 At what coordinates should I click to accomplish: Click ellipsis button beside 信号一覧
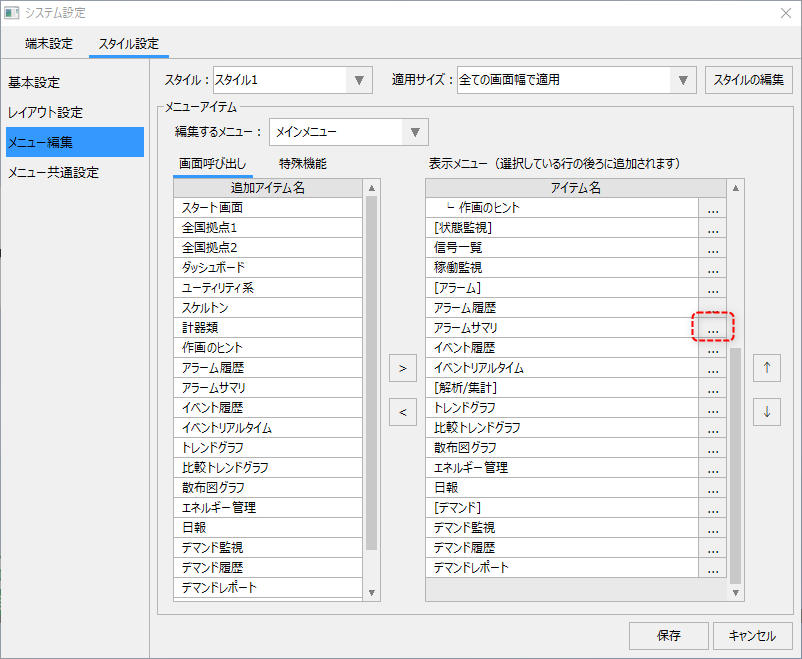pyautogui.click(x=712, y=248)
